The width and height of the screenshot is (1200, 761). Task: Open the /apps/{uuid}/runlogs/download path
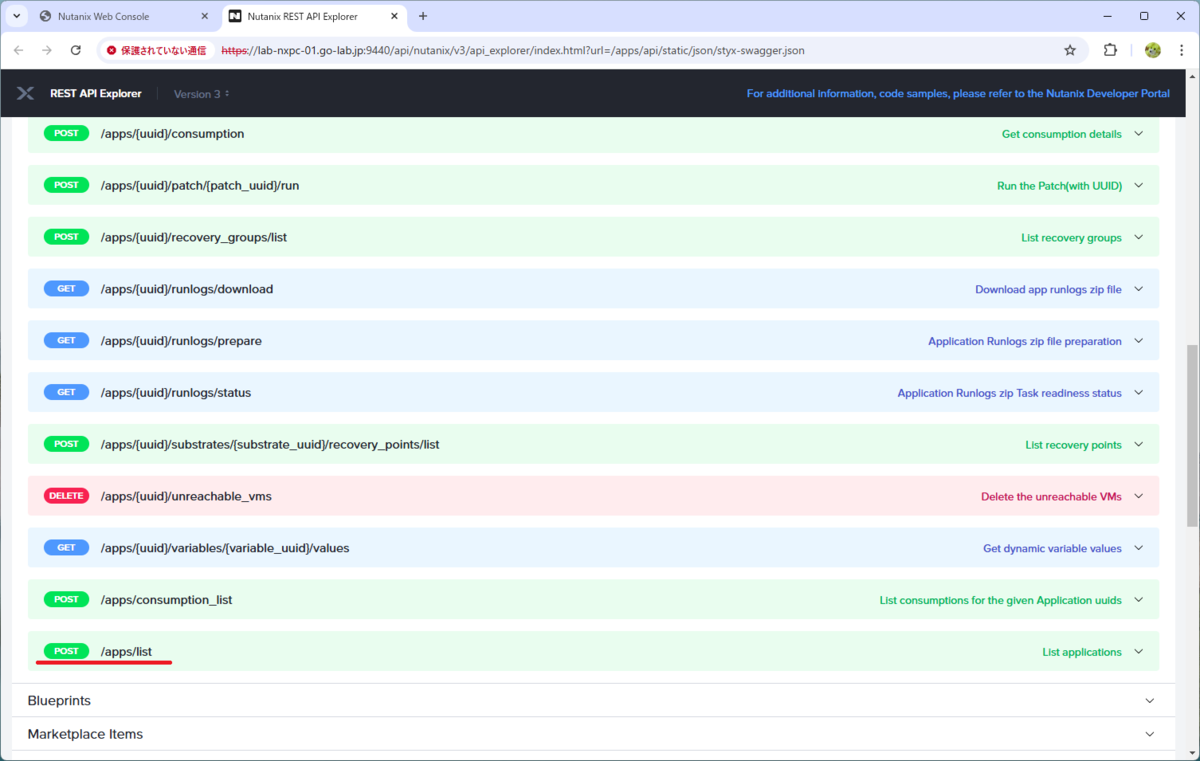(187, 289)
